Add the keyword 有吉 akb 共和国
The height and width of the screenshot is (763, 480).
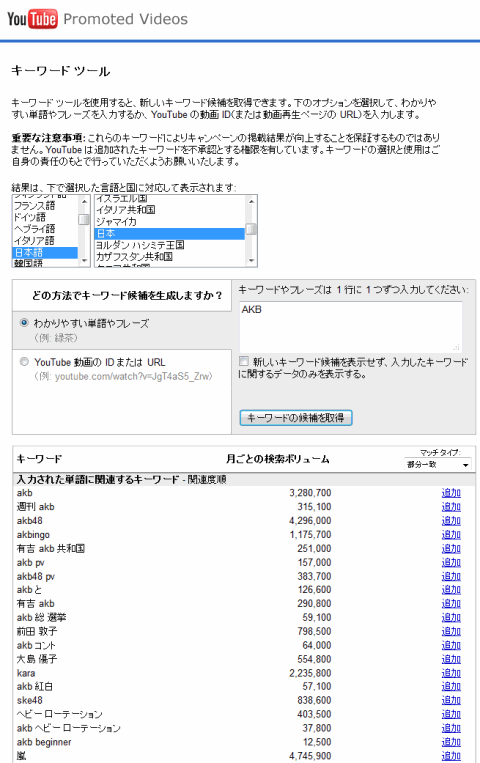coord(451,548)
